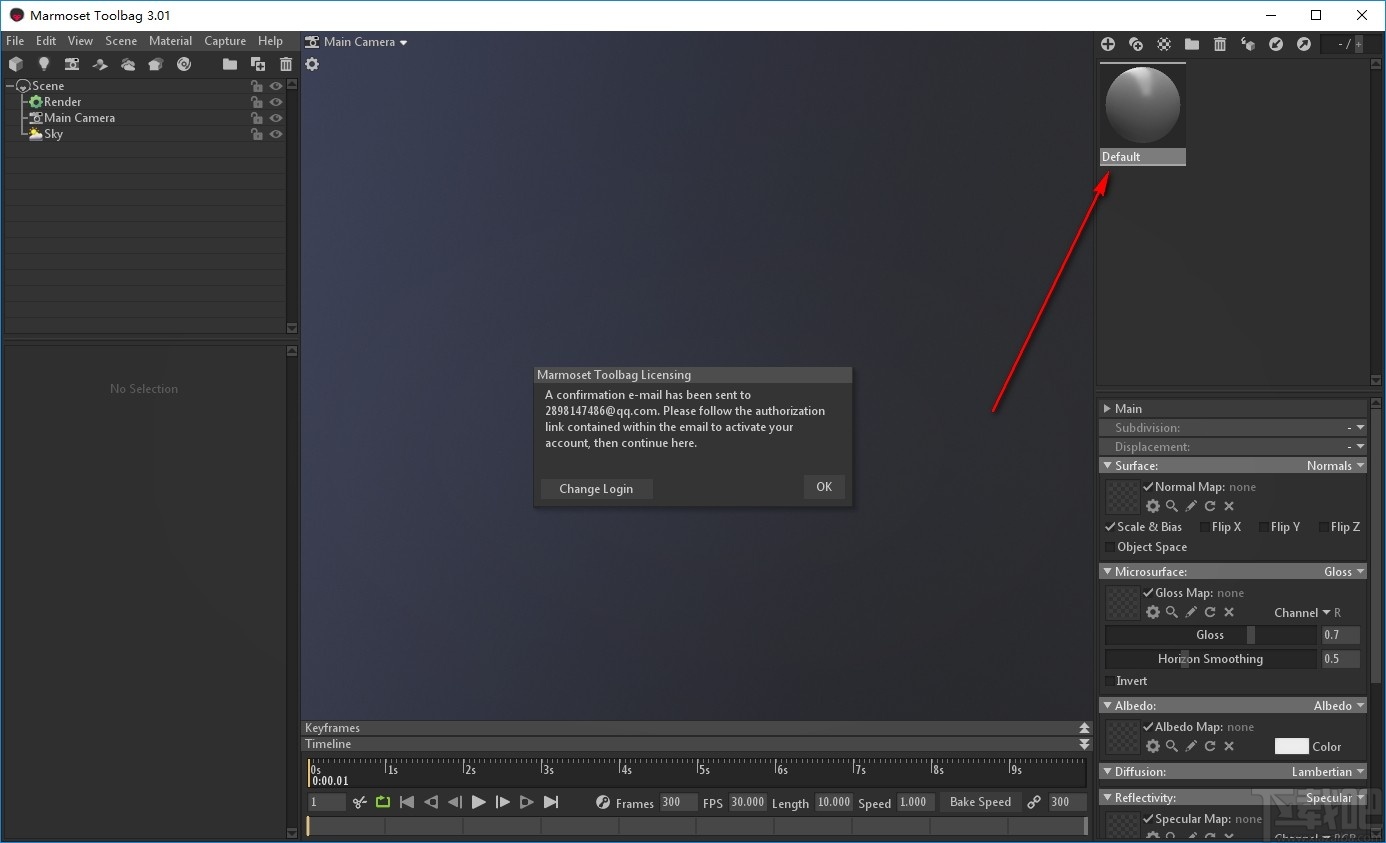
Task: Open the View menu
Action: click(x=80, y=41)
